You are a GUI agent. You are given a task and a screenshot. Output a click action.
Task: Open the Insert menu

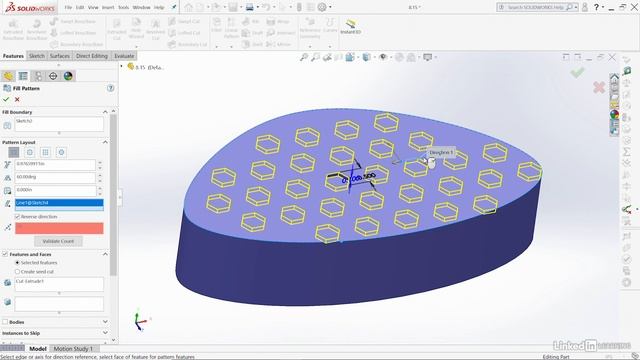click(x=108, y=7)
